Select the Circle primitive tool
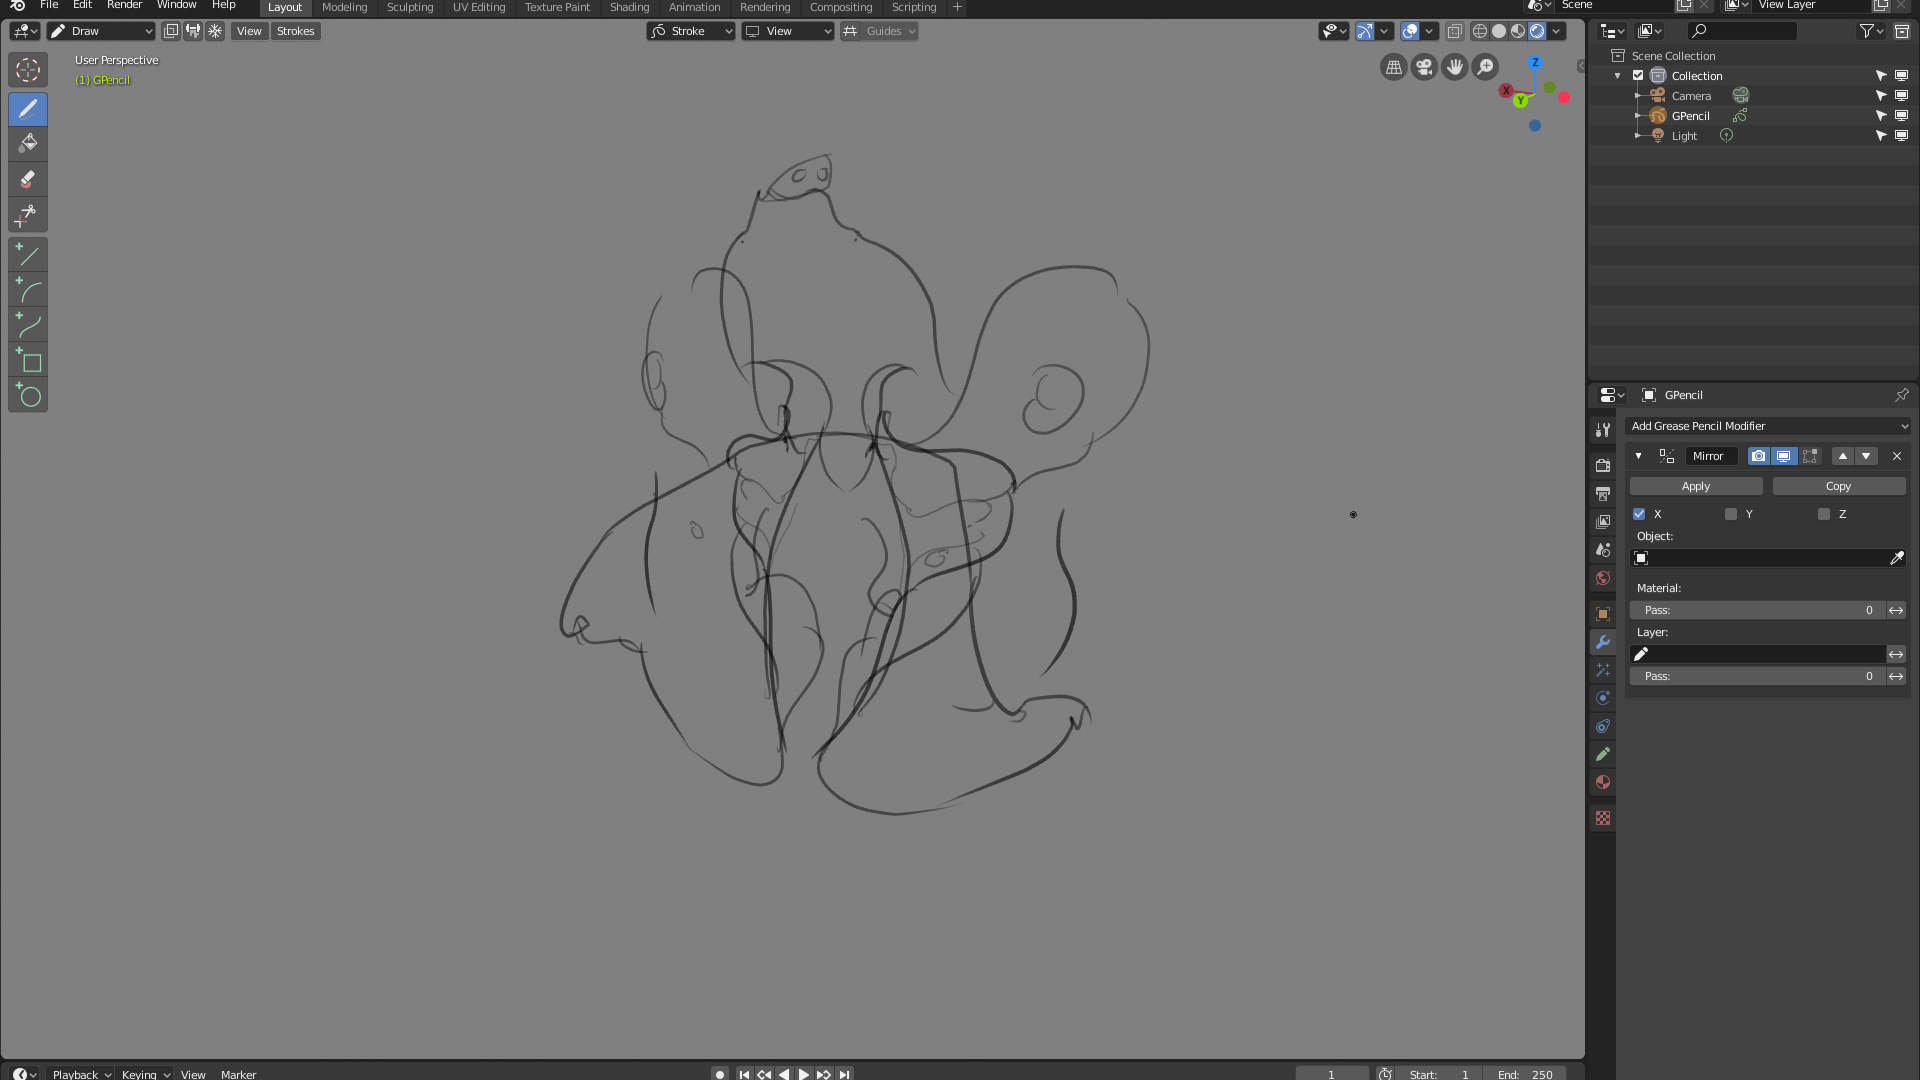1920x1080 pixels. (28, 395)
